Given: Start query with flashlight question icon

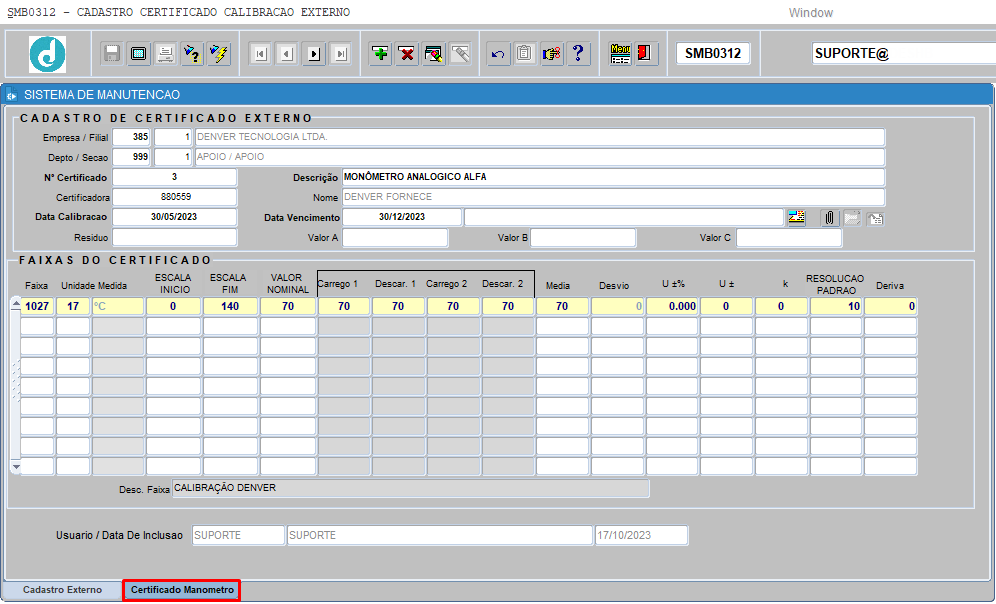Looking at the screenshot, I should click(192, 54).
